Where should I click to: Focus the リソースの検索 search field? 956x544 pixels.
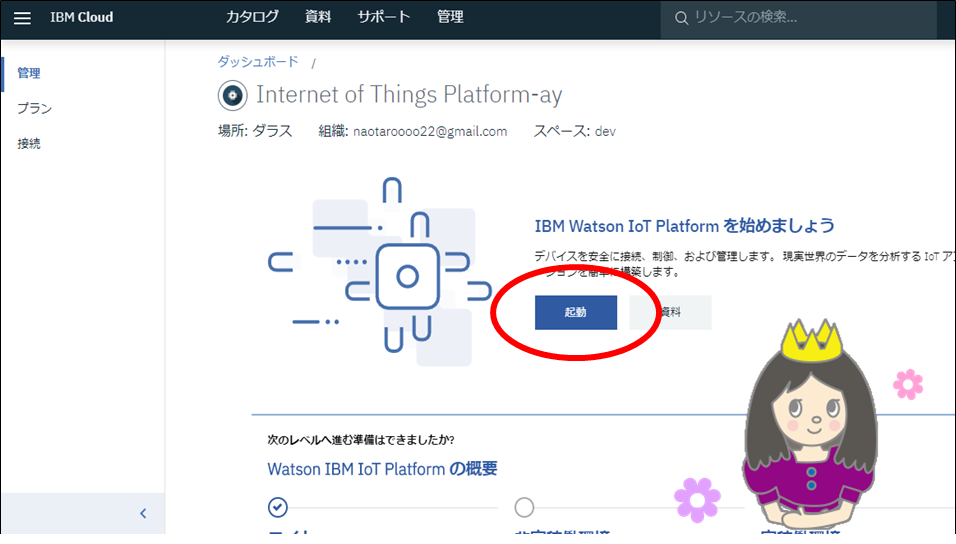pyautogui.click(x=799, y=20)
